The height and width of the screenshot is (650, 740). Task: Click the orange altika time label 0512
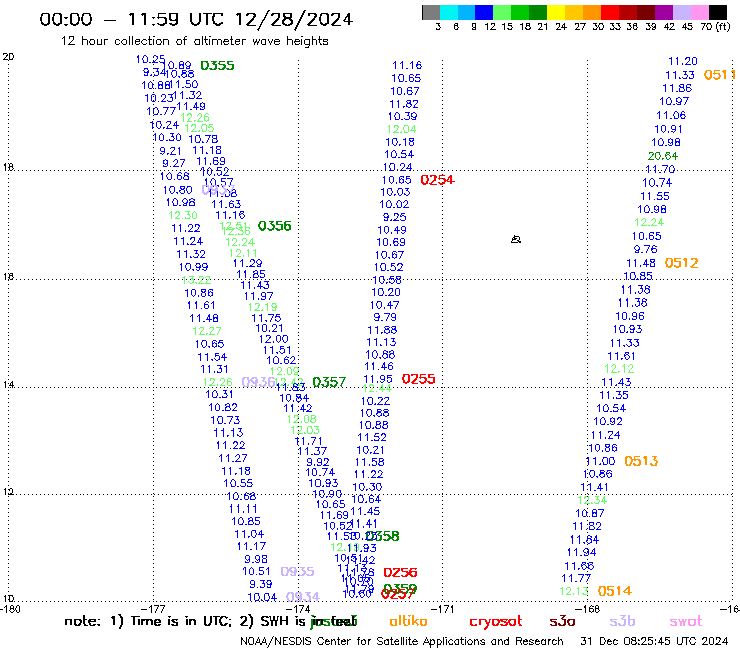pyautogui.click(x=681, y=263)
